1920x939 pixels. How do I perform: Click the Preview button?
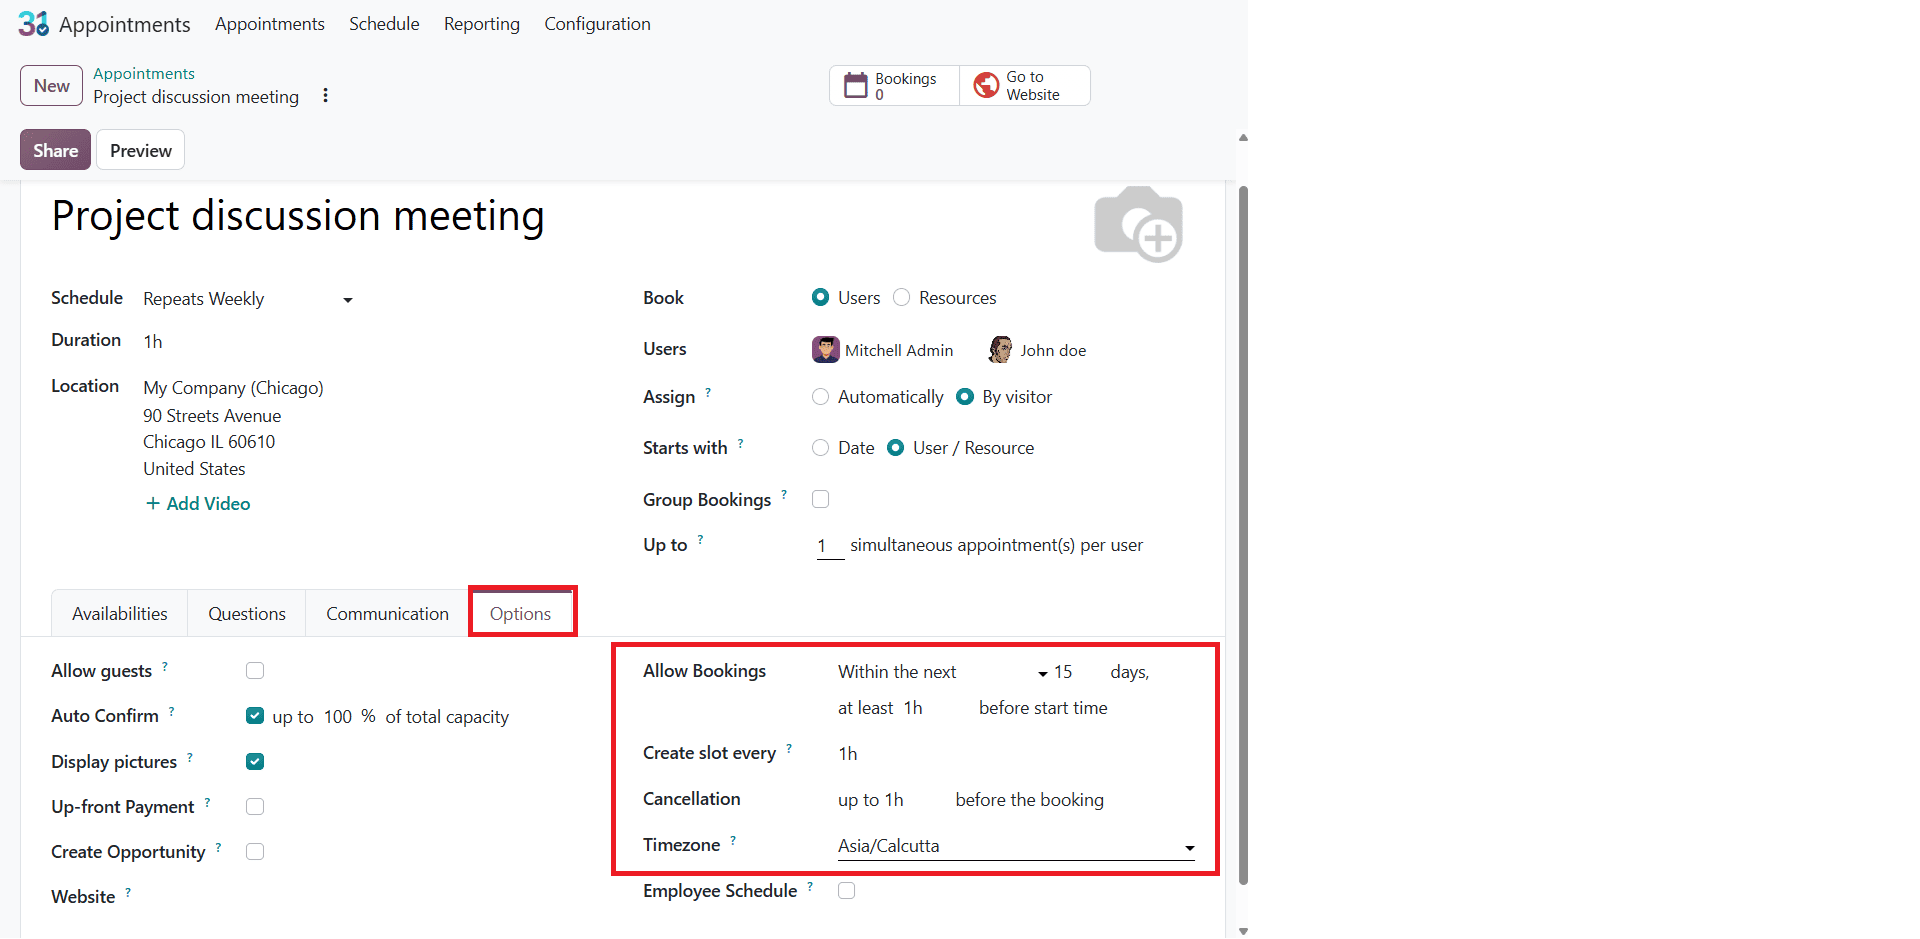click(141, 150)
